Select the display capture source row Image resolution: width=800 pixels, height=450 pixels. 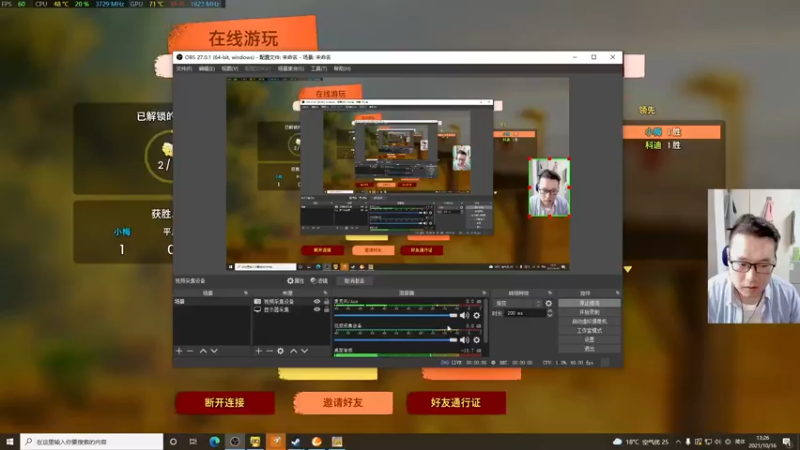click(x=291, y=309)
